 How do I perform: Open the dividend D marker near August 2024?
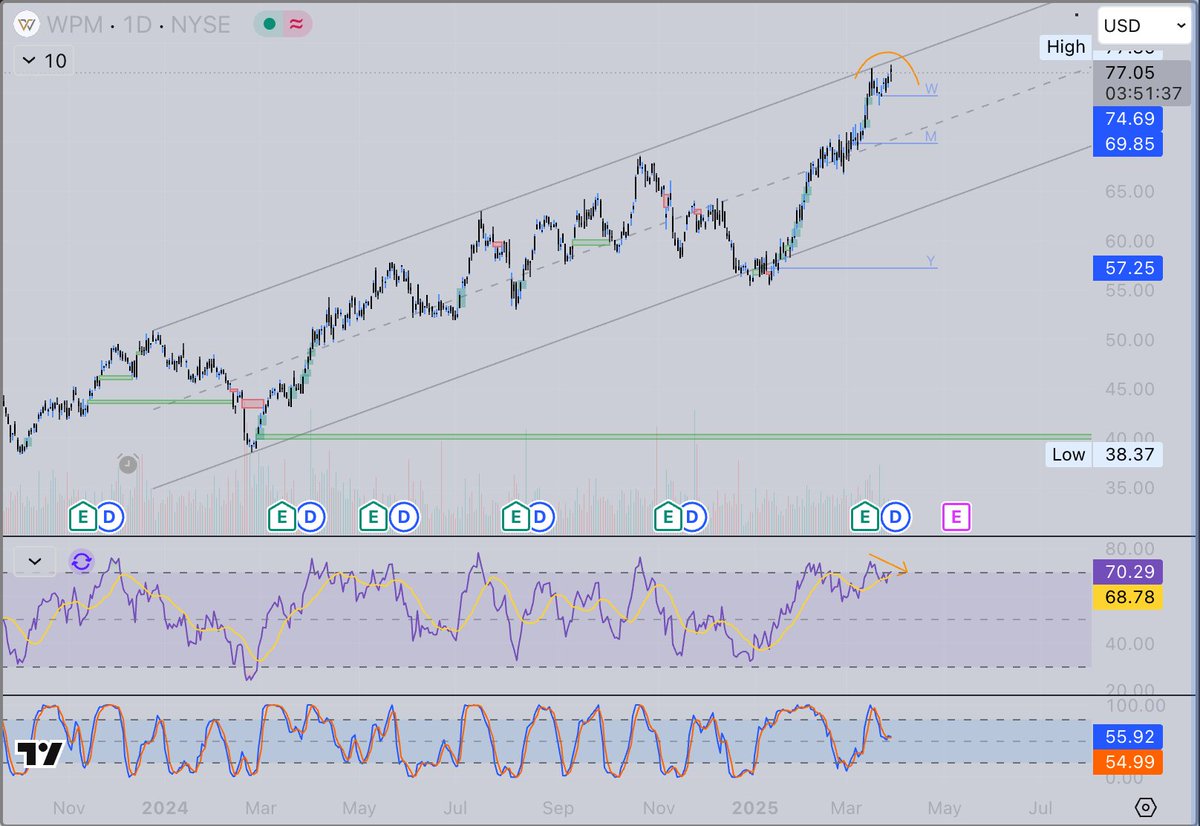[x=541, y=517]
